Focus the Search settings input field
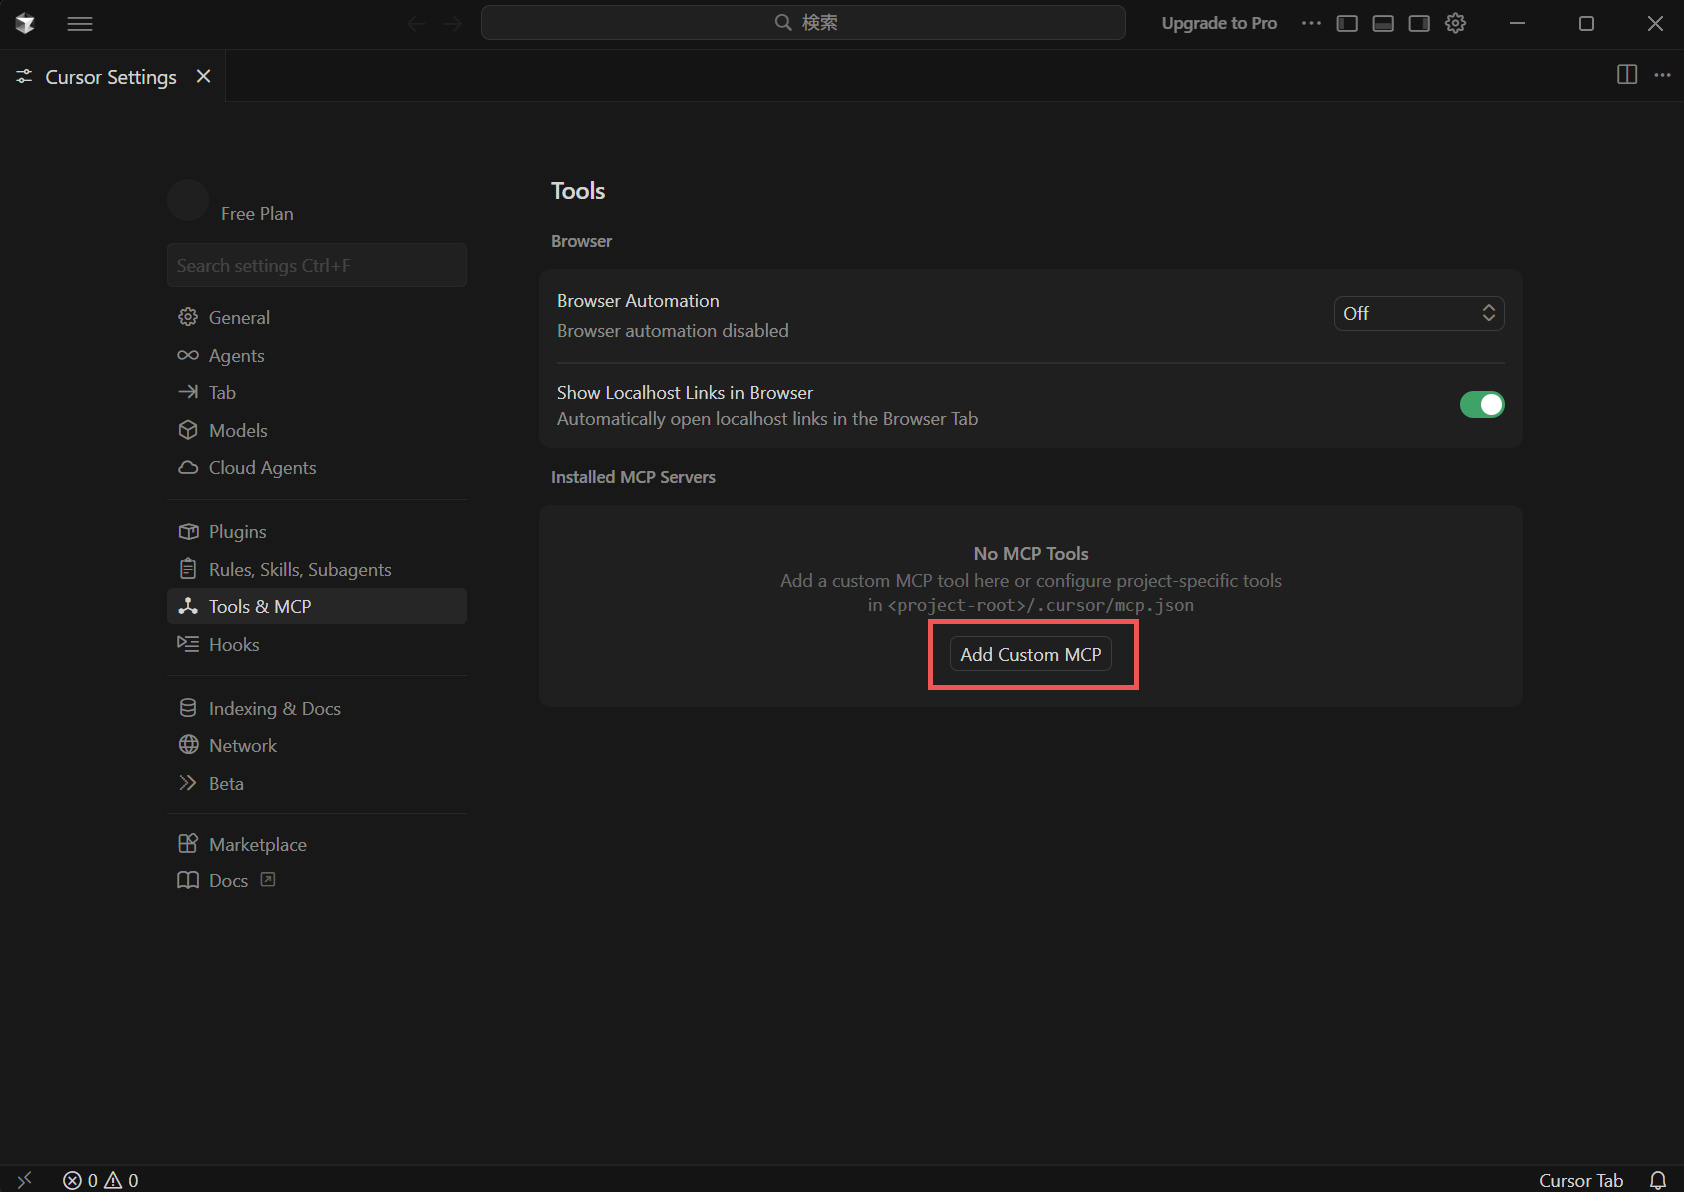This screenshot has width=1684, height=1192. click(316, 266)
